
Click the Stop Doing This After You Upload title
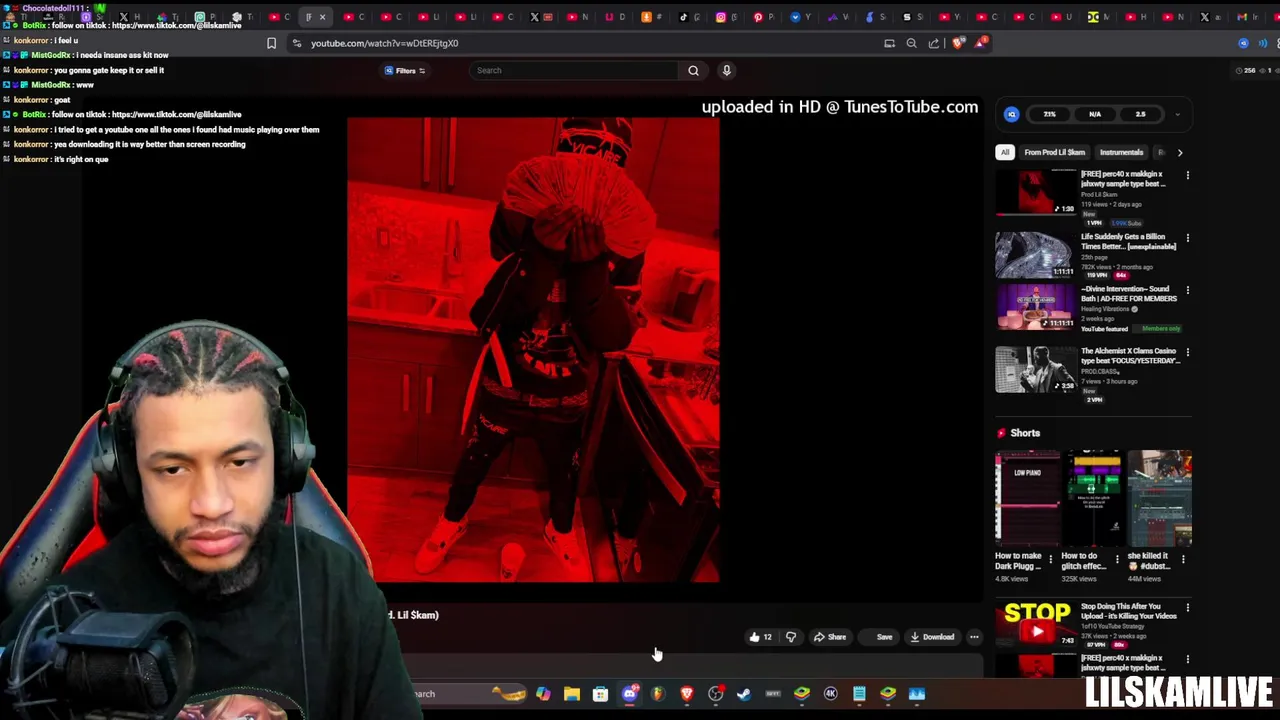coord(1128,611)
